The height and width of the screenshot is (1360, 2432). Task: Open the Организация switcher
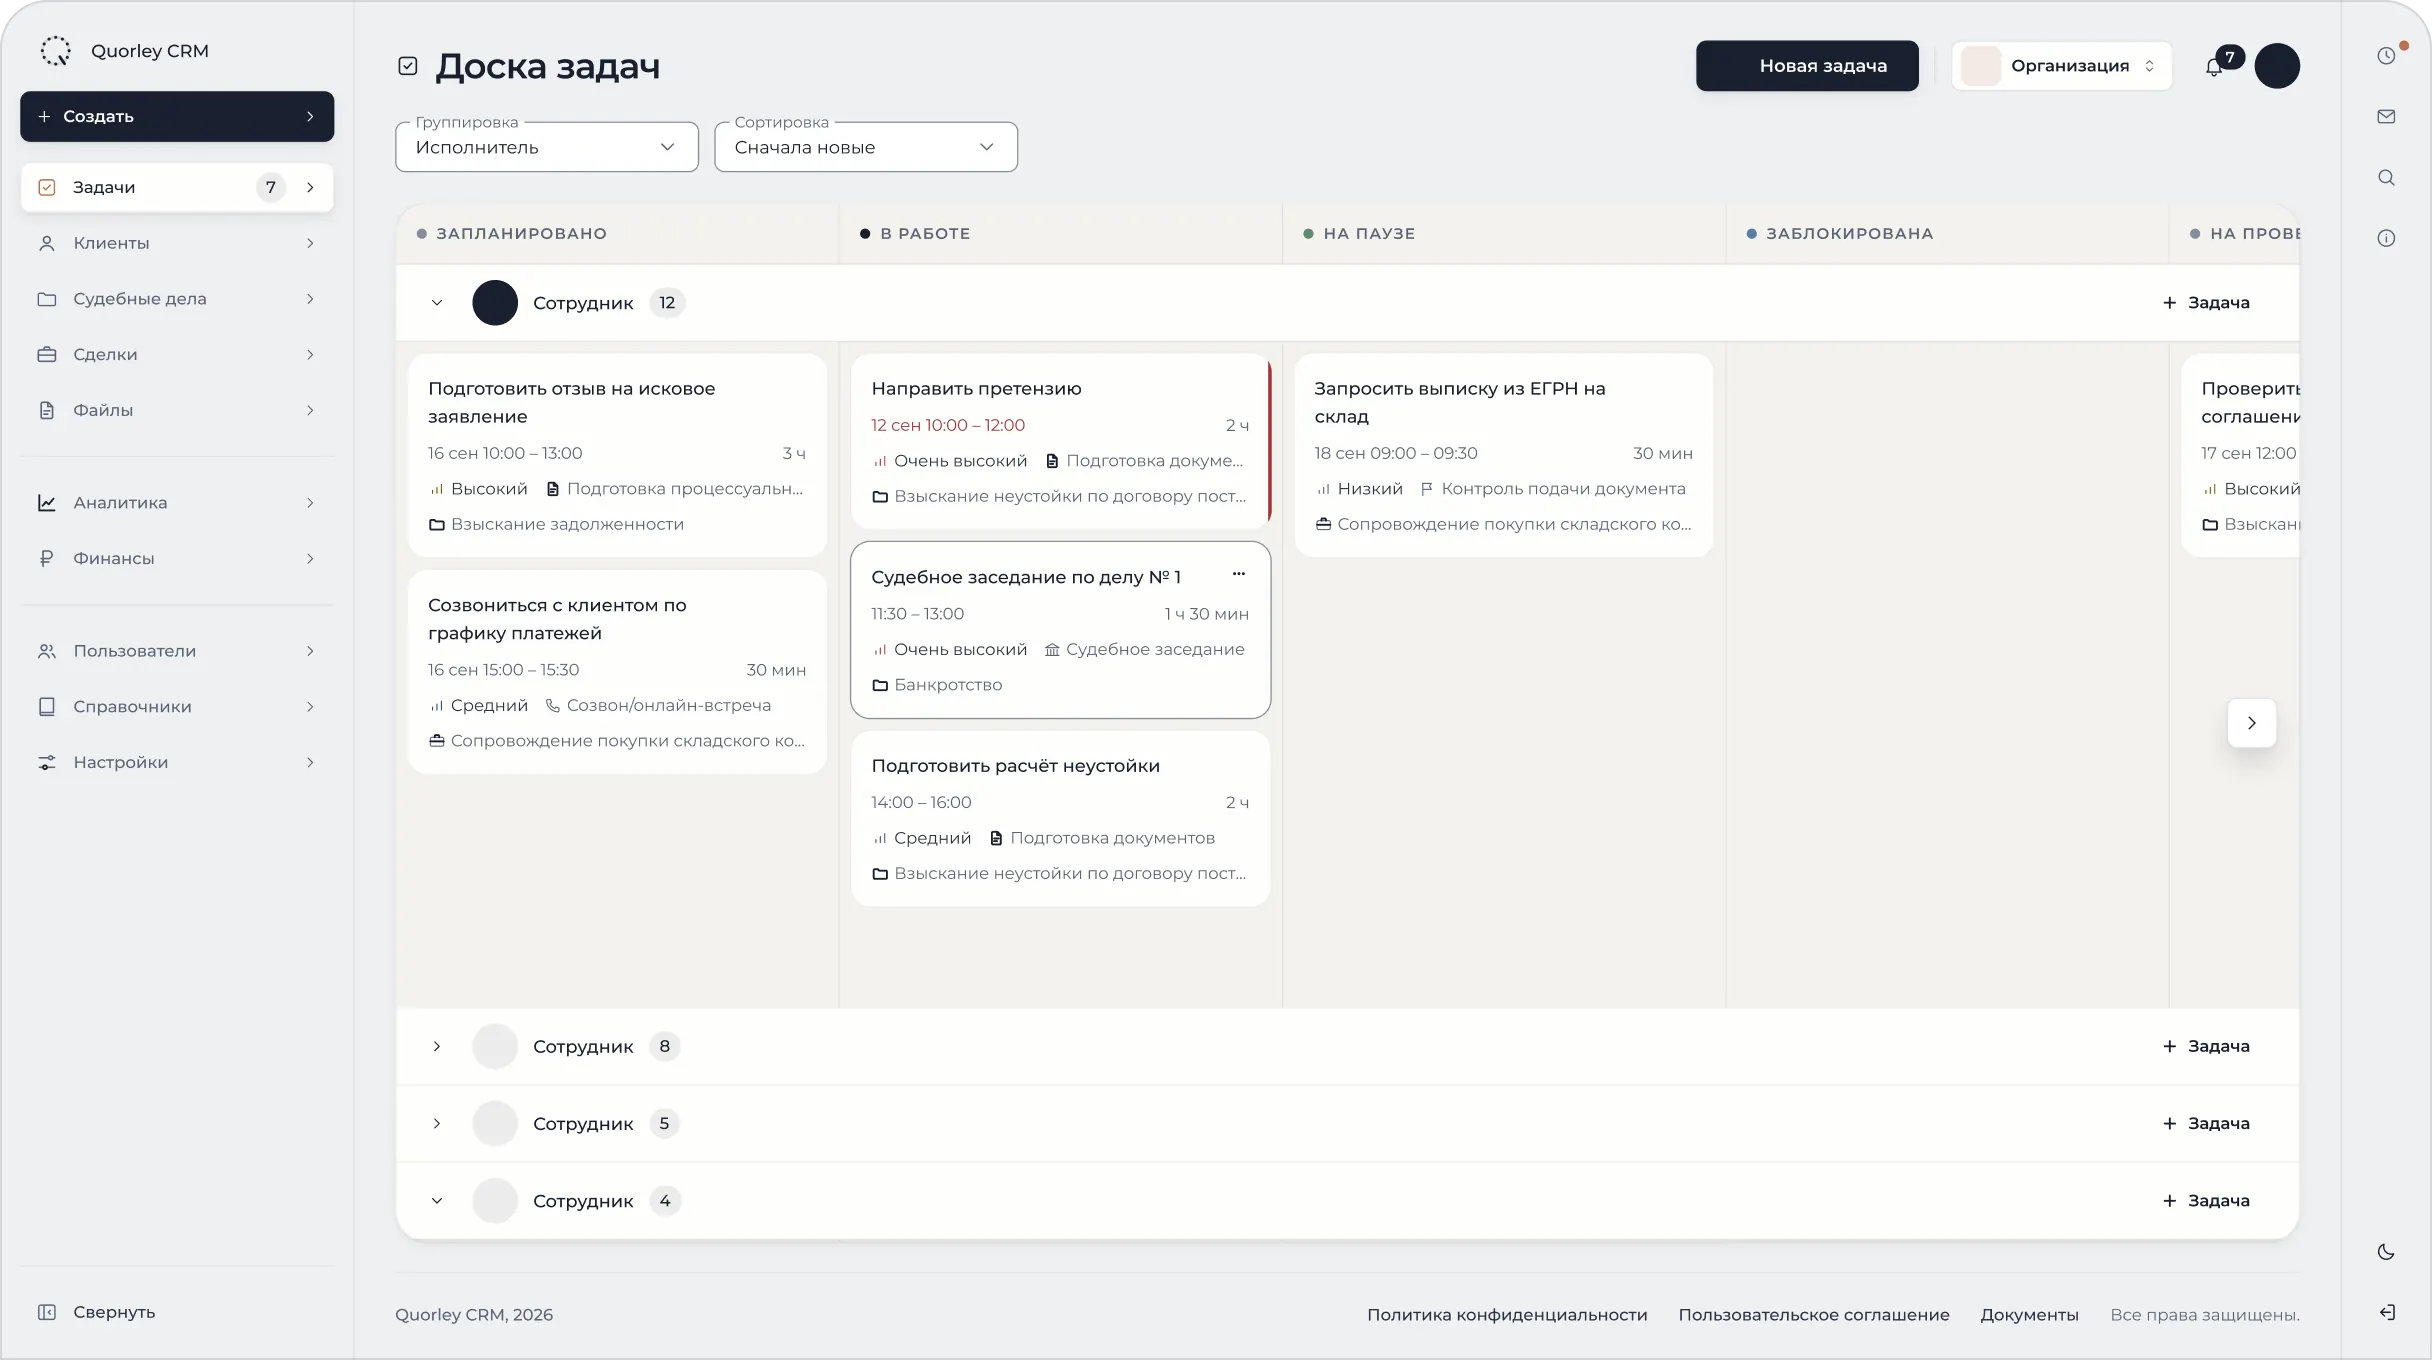pyautogui.click(x=2061, y=66)
